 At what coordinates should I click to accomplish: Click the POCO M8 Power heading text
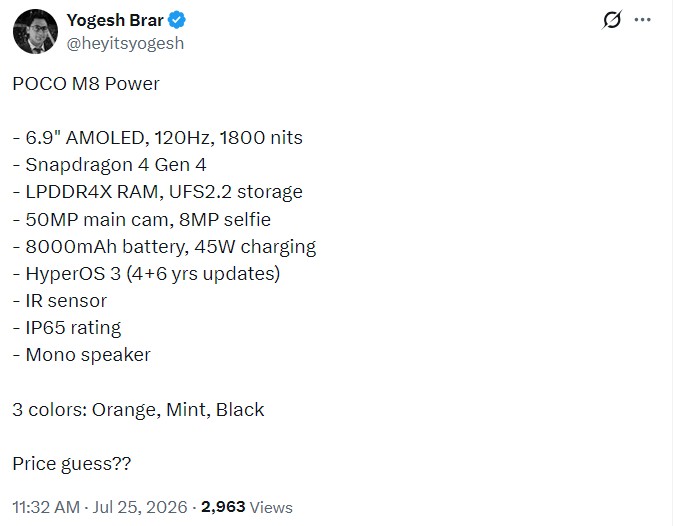86,84
